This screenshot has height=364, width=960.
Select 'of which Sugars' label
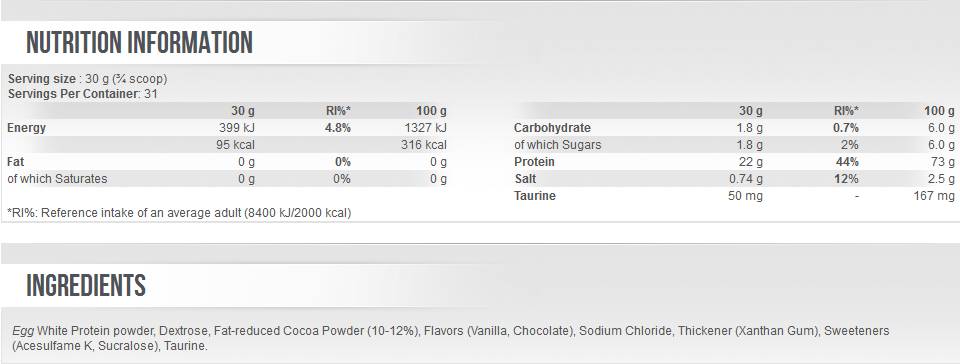(x=557, y=145)
